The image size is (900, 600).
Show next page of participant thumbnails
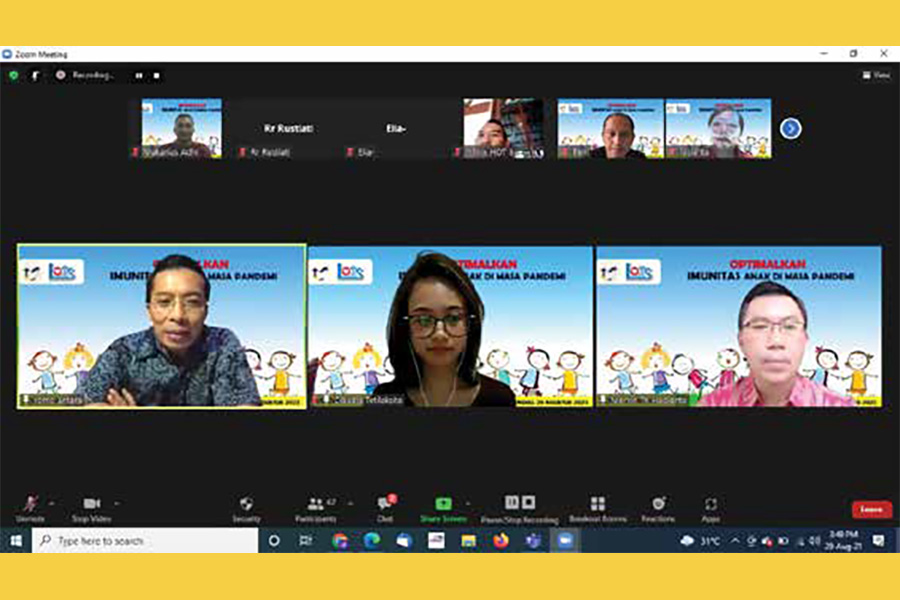790,128
